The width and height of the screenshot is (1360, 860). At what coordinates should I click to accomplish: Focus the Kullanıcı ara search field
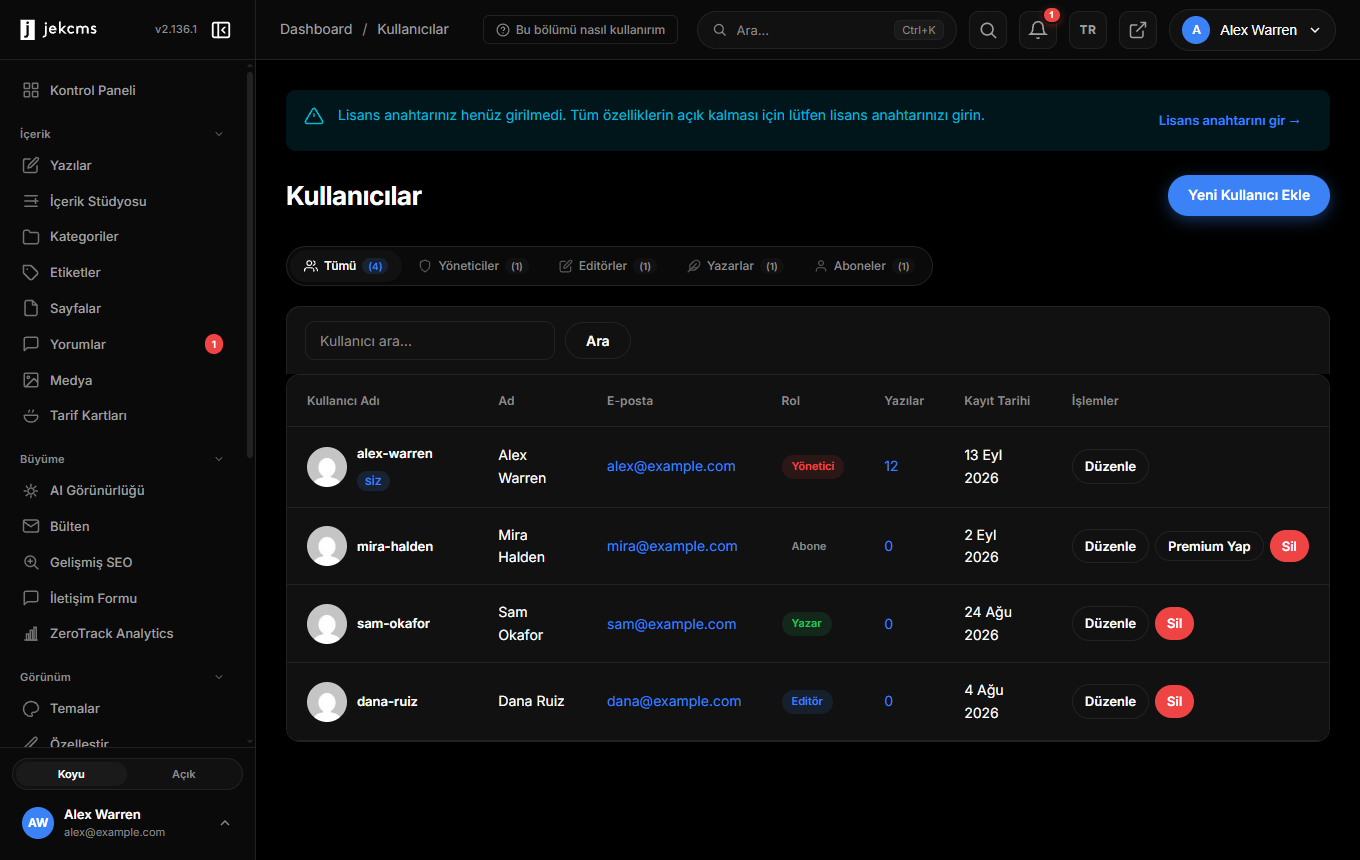[x=430, y=341]
